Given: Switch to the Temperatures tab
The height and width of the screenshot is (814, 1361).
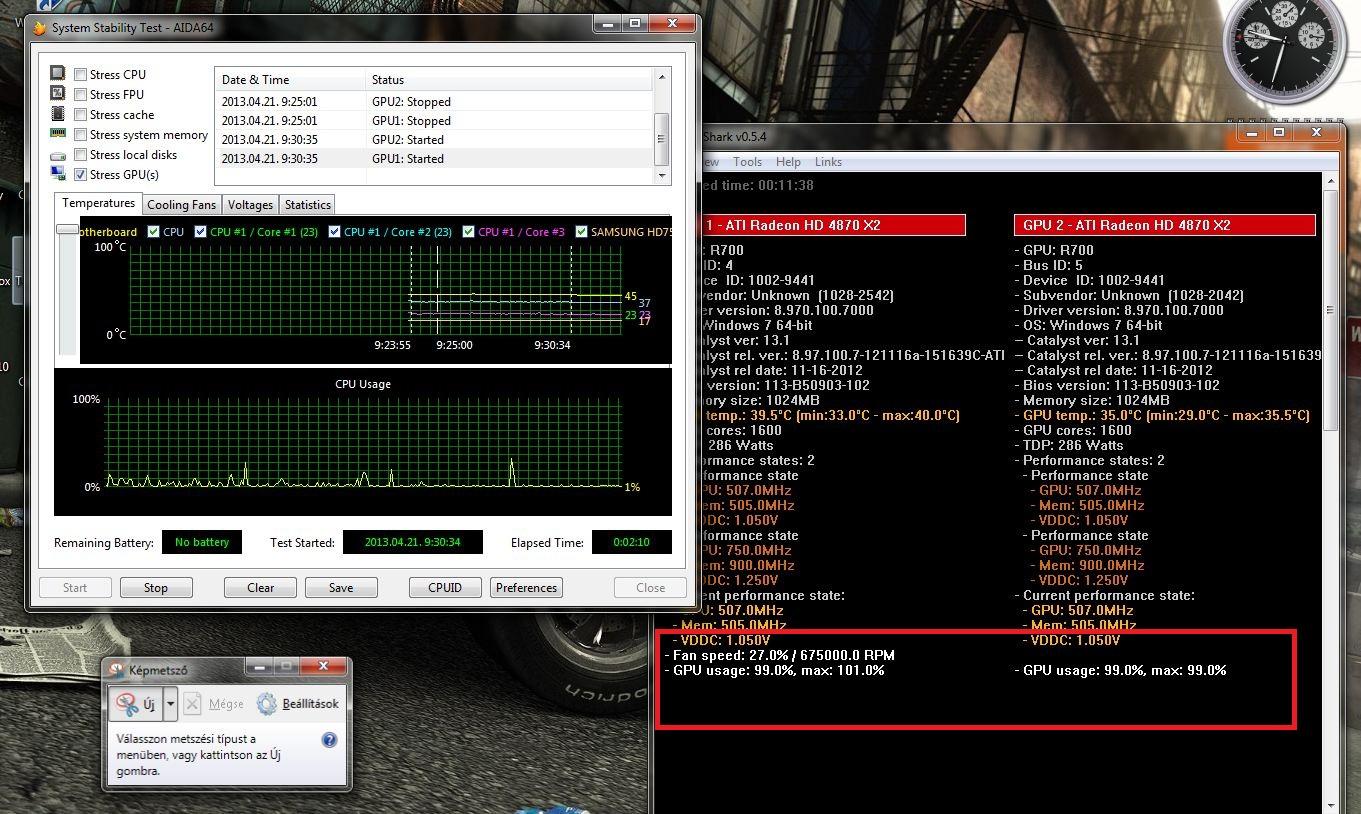Looking at the screenshot, I should [98, 203].
